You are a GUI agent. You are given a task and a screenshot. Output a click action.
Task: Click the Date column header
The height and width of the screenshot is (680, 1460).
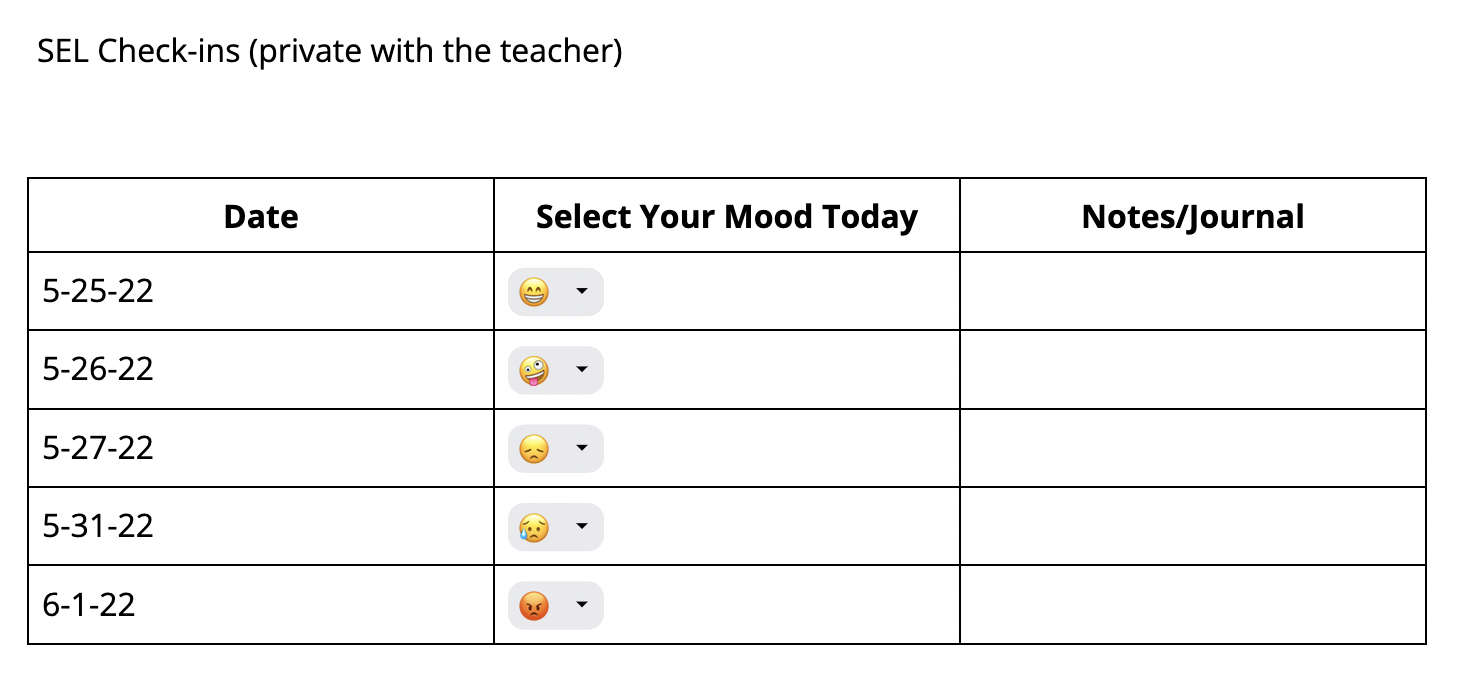[260, 216]
